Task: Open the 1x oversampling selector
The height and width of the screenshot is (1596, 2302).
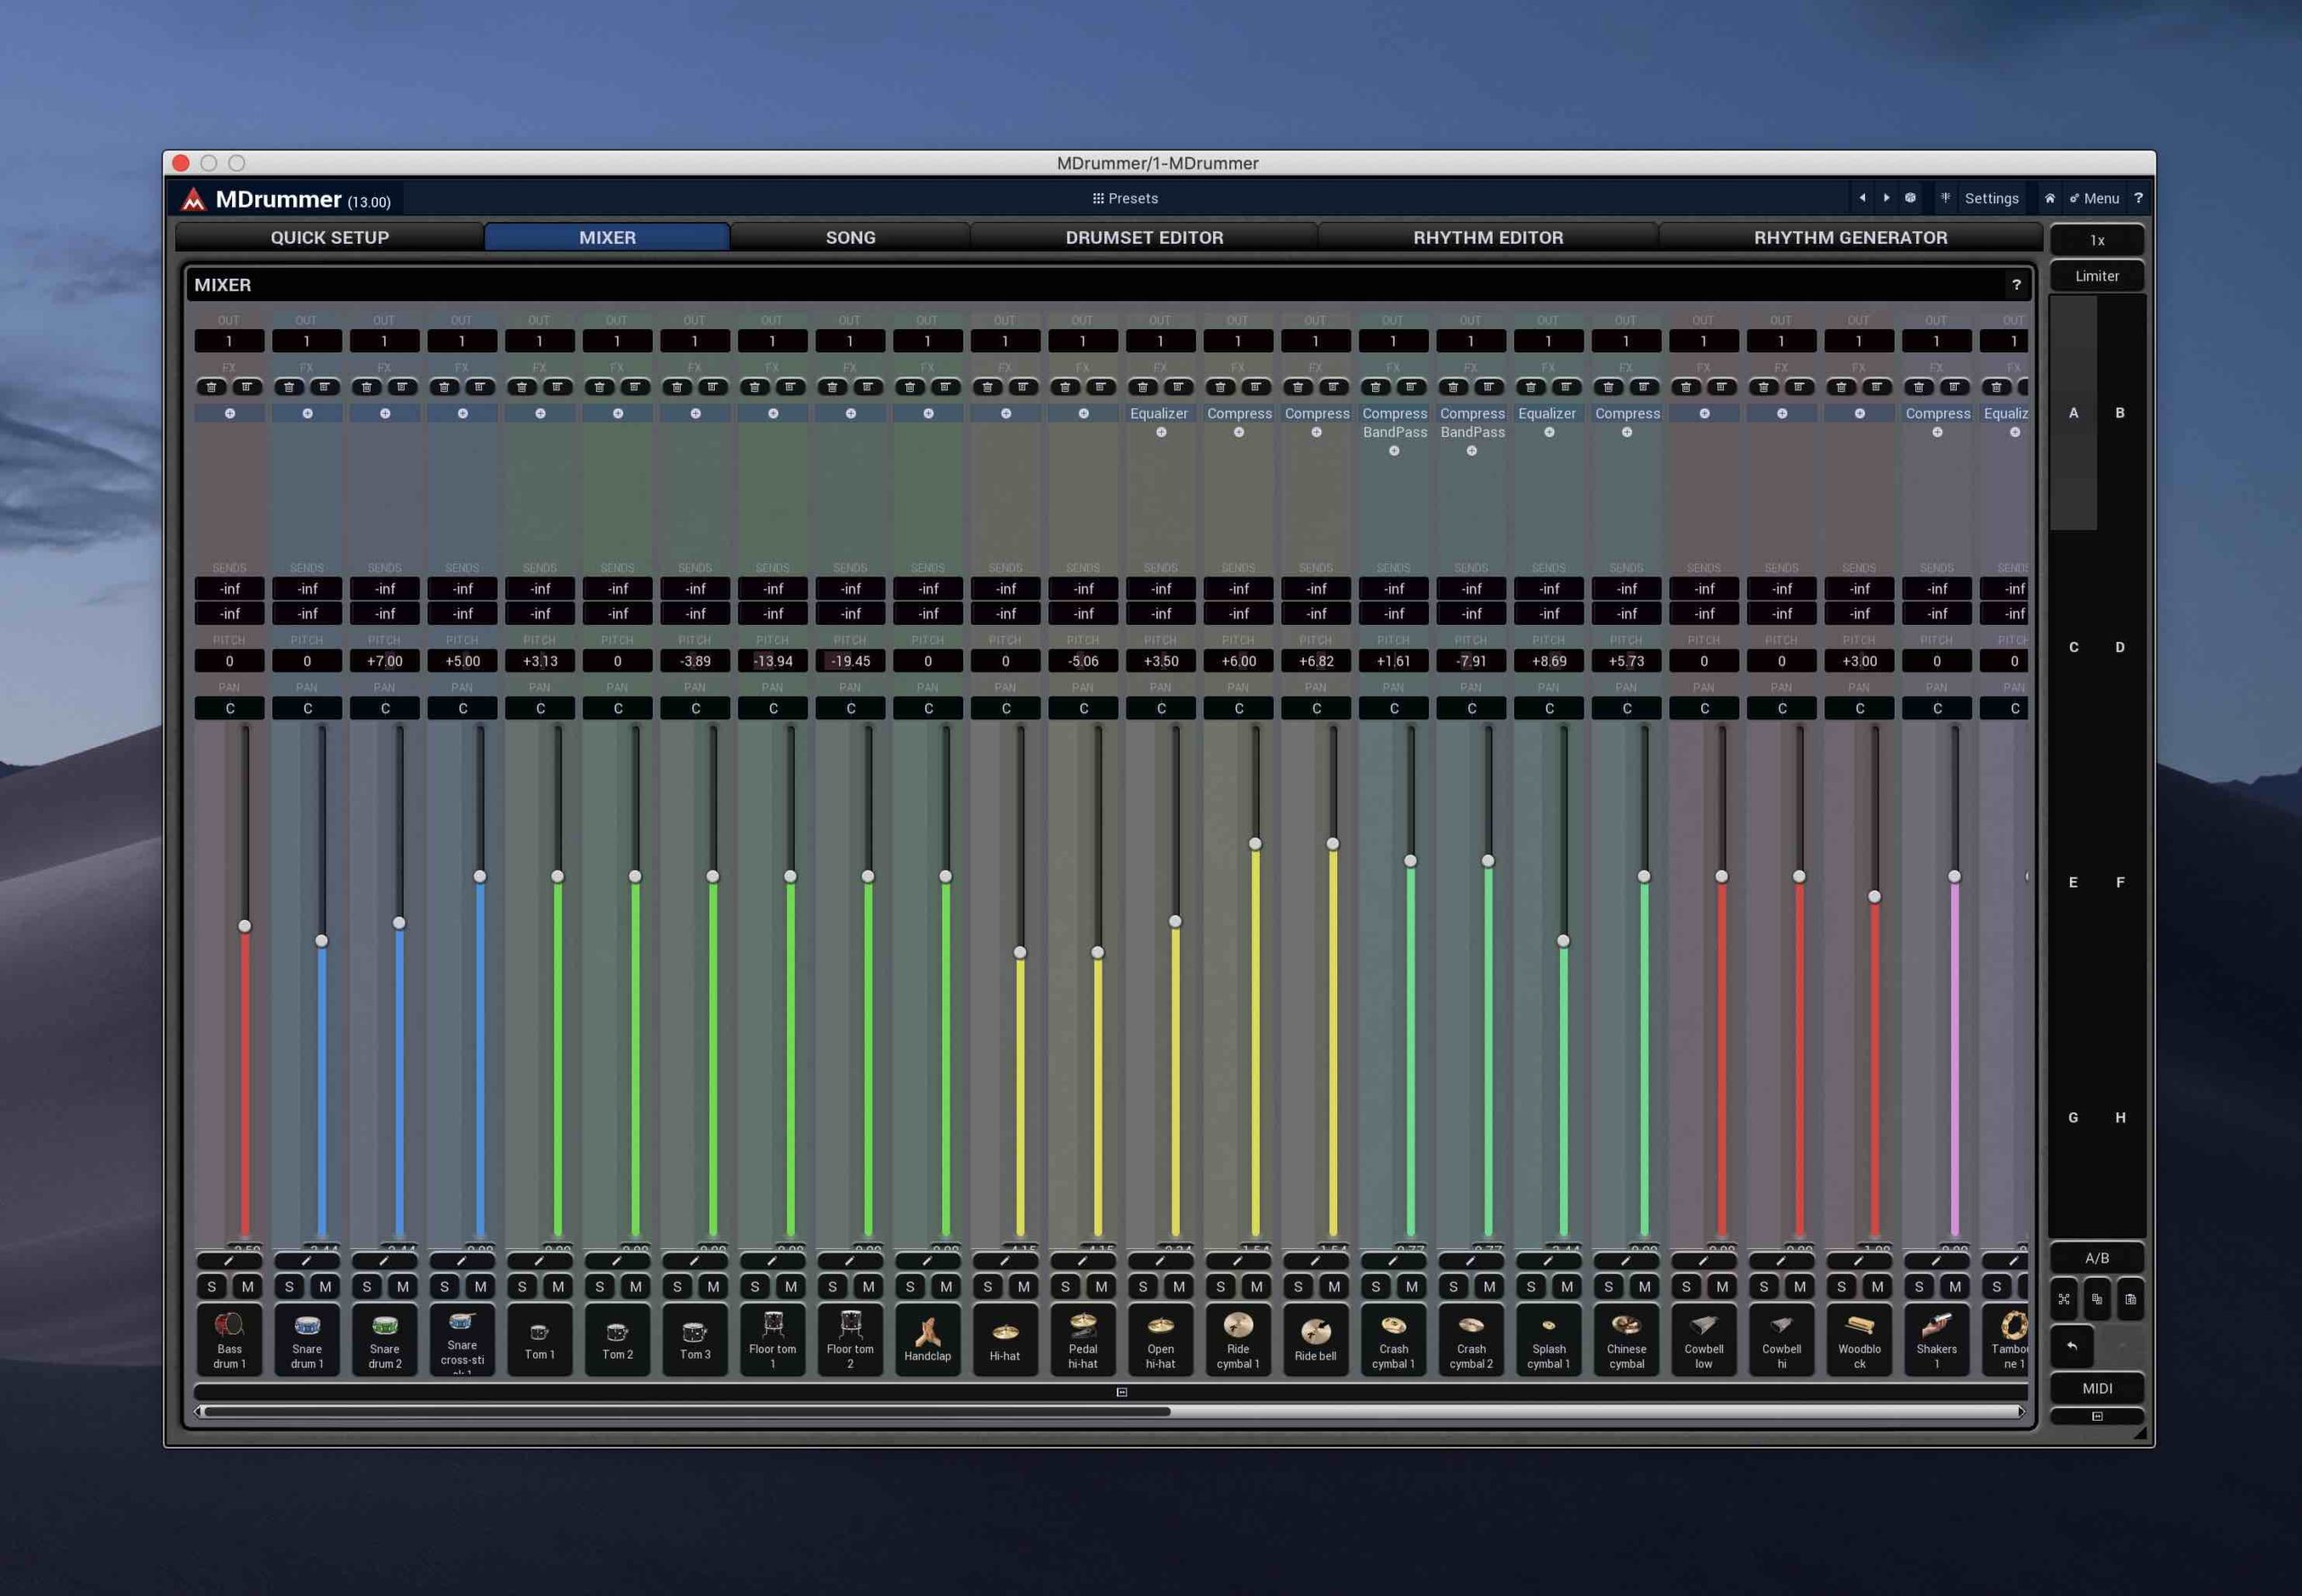Action: click(x=2096, y=240)
